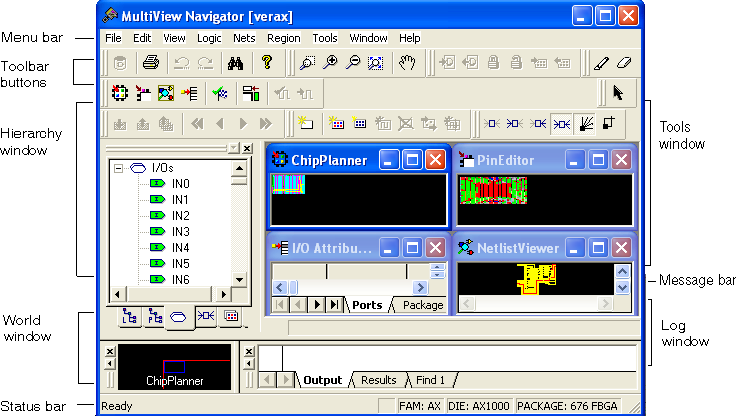Click the PinEditor window thumbnail
Screen dimensions: 736x416
click(493, 190)
